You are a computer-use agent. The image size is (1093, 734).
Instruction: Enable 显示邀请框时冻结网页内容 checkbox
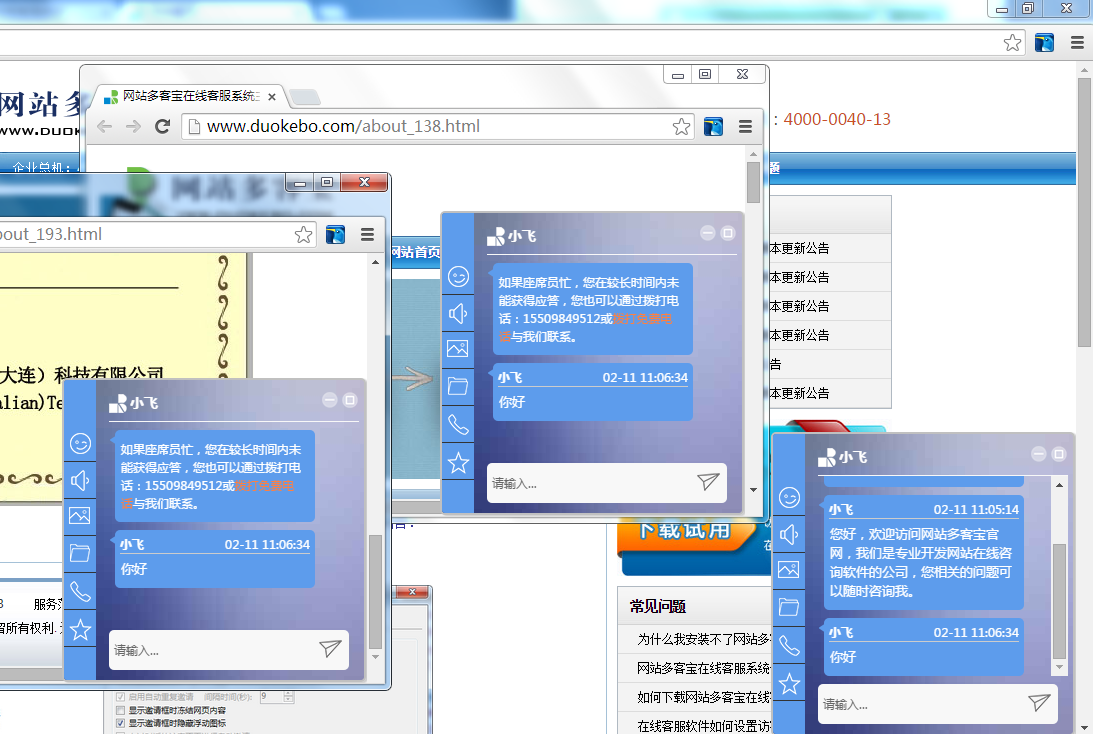pyautogui.click(x=121, y=711)
